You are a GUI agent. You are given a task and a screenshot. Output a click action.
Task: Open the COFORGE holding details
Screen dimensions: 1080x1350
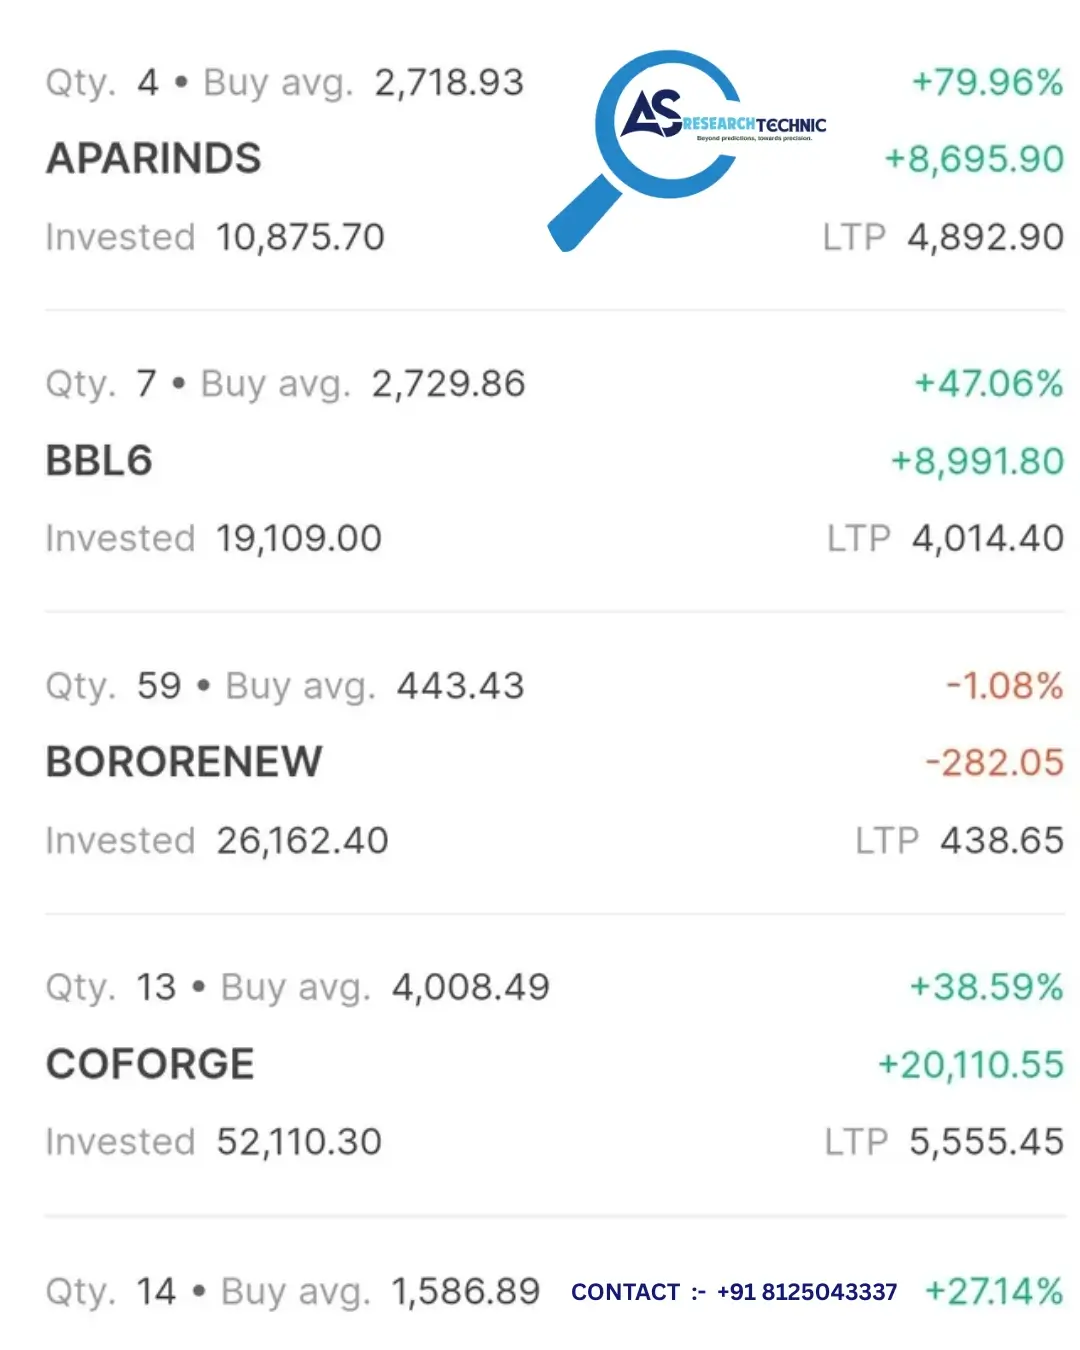click(554, 1064)
